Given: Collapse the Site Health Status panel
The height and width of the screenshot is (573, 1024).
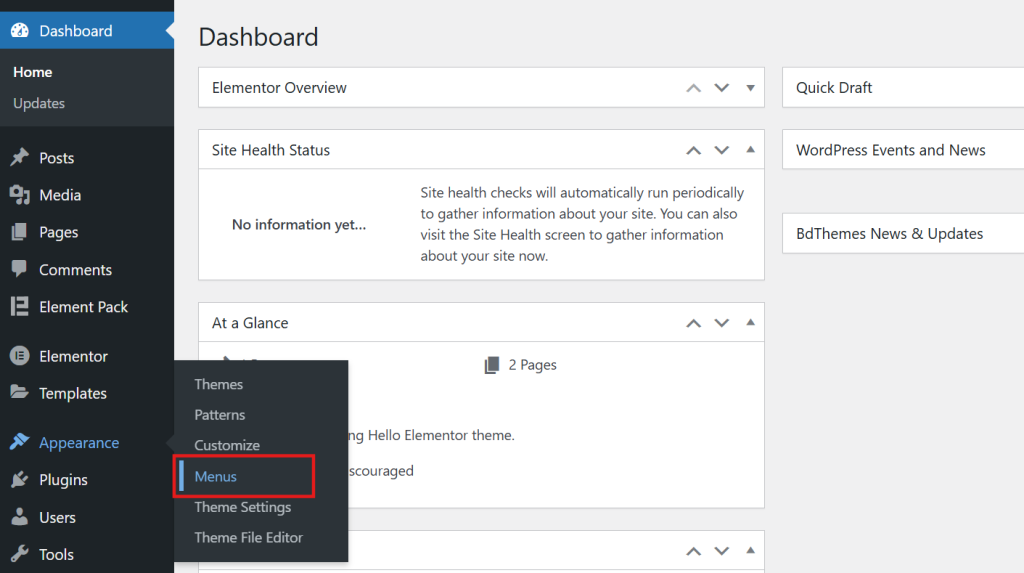Looking at the screenshot, I should pyautogui.click(x=750, y=150).
